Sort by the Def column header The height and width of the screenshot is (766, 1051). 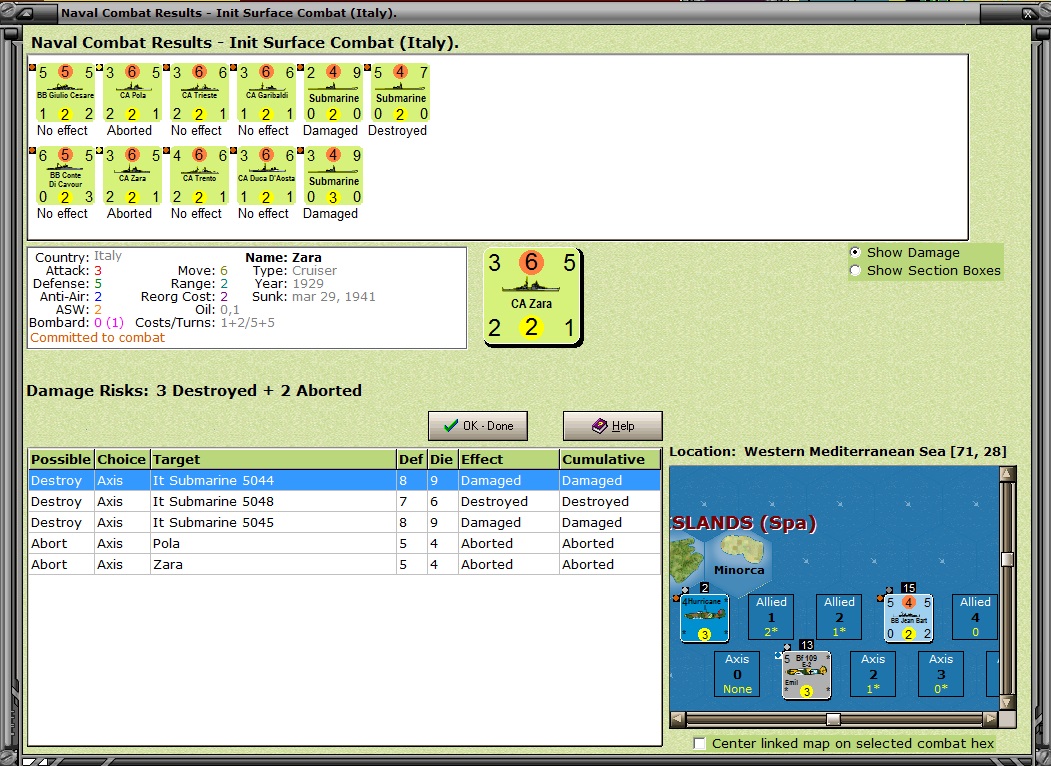[x=412, y=459]
